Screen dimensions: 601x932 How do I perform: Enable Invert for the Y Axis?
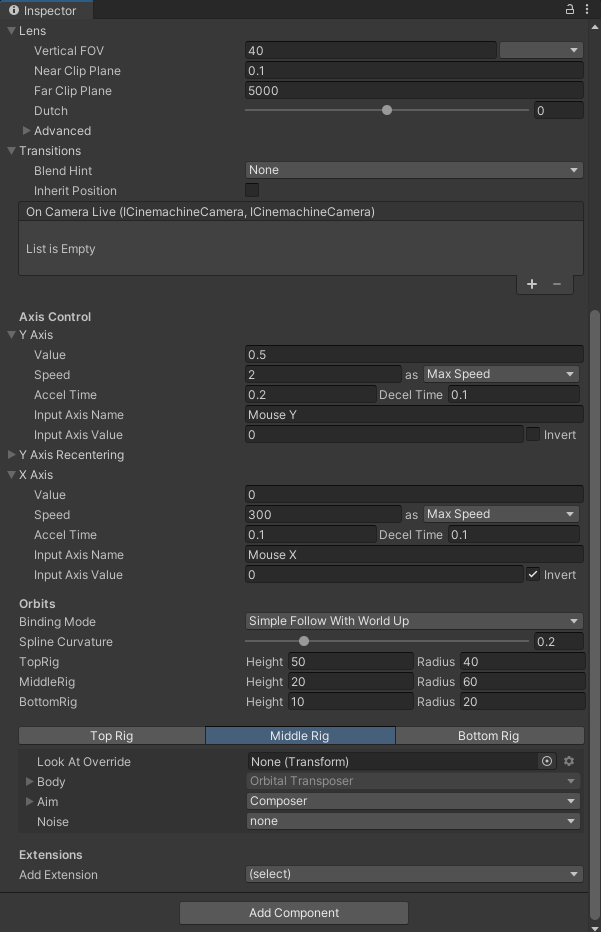pyautogui.click(x=533, y=435)
